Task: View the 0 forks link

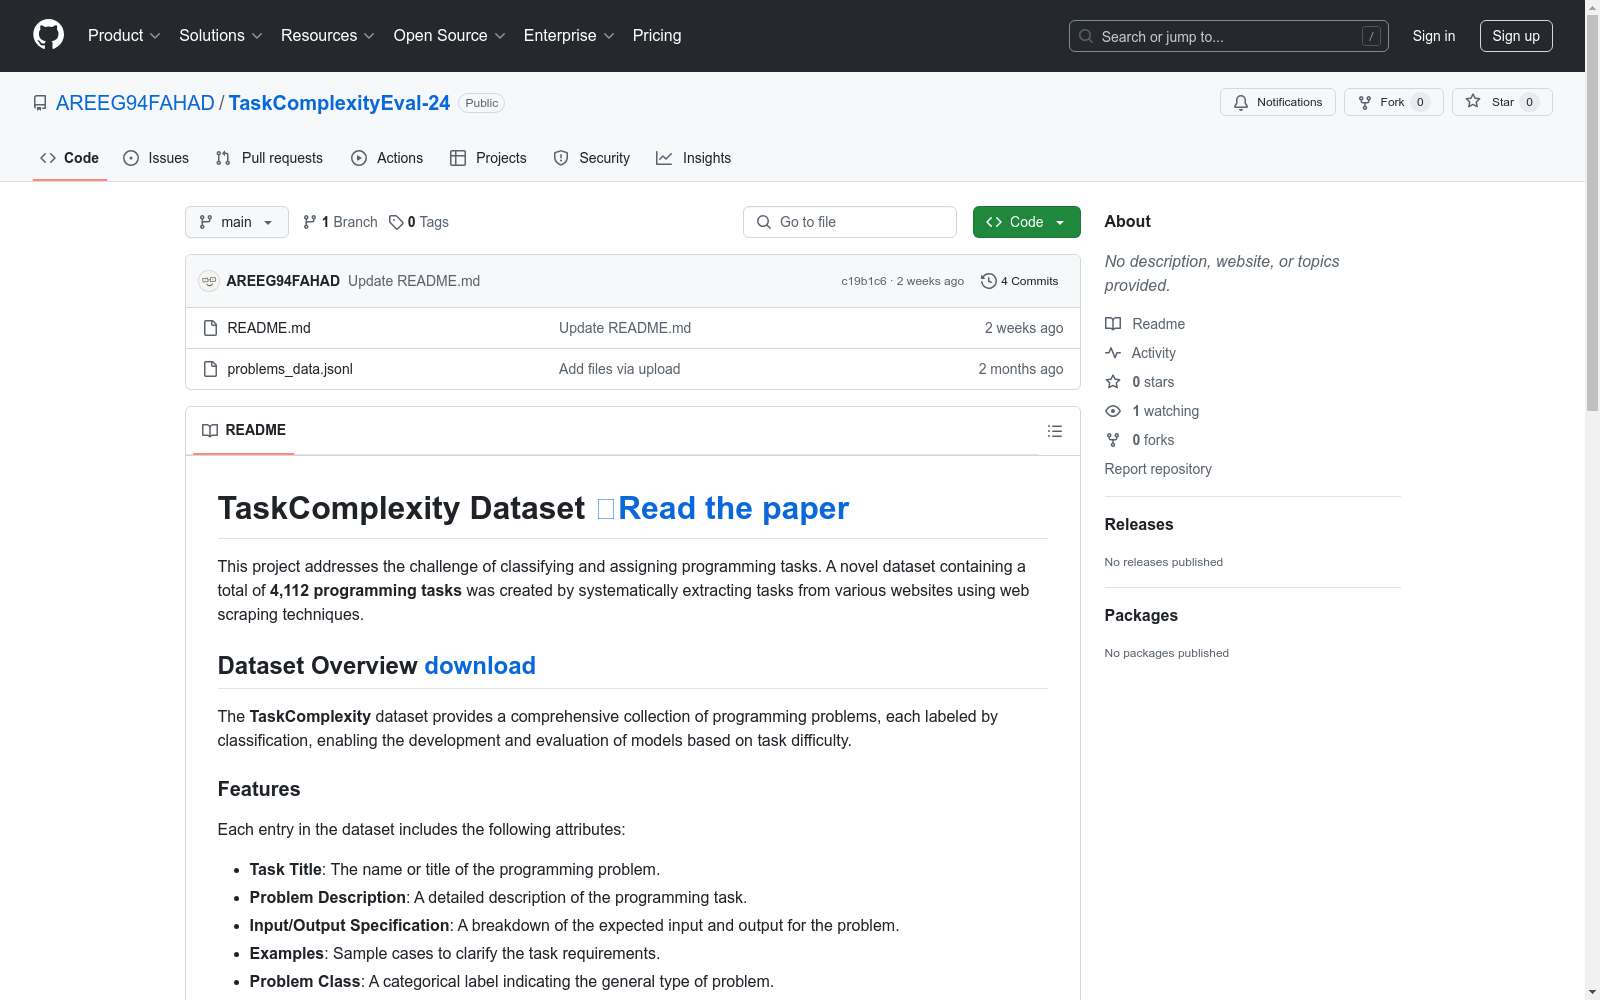Action: (1140, 440)
